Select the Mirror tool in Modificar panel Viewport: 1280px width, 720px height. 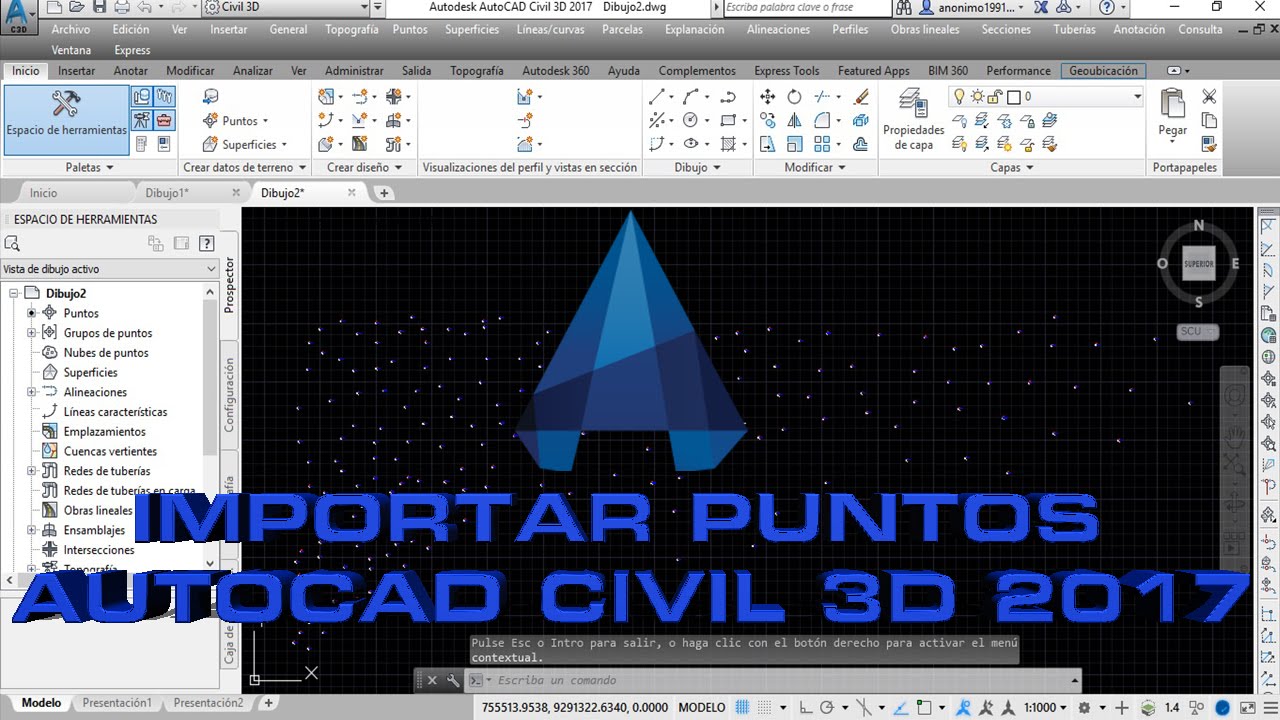pos(794,120)
